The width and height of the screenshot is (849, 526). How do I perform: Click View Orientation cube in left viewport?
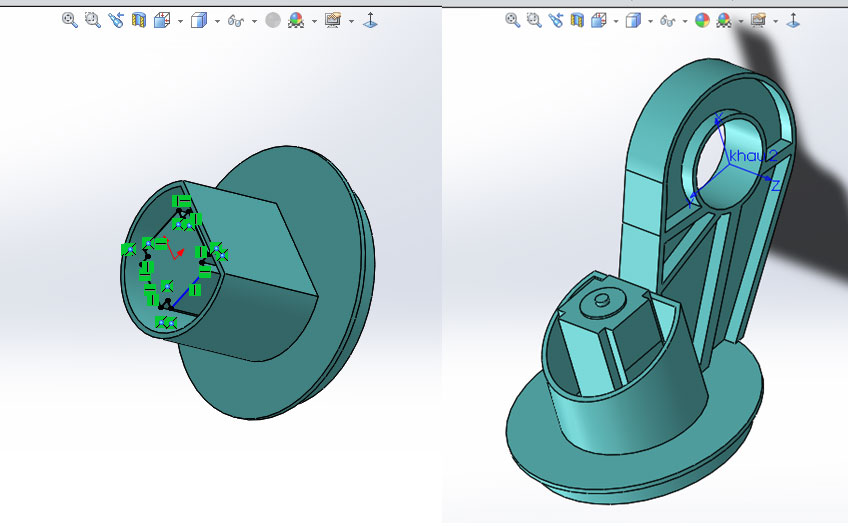pyautogui.click(x=163, y=19)
